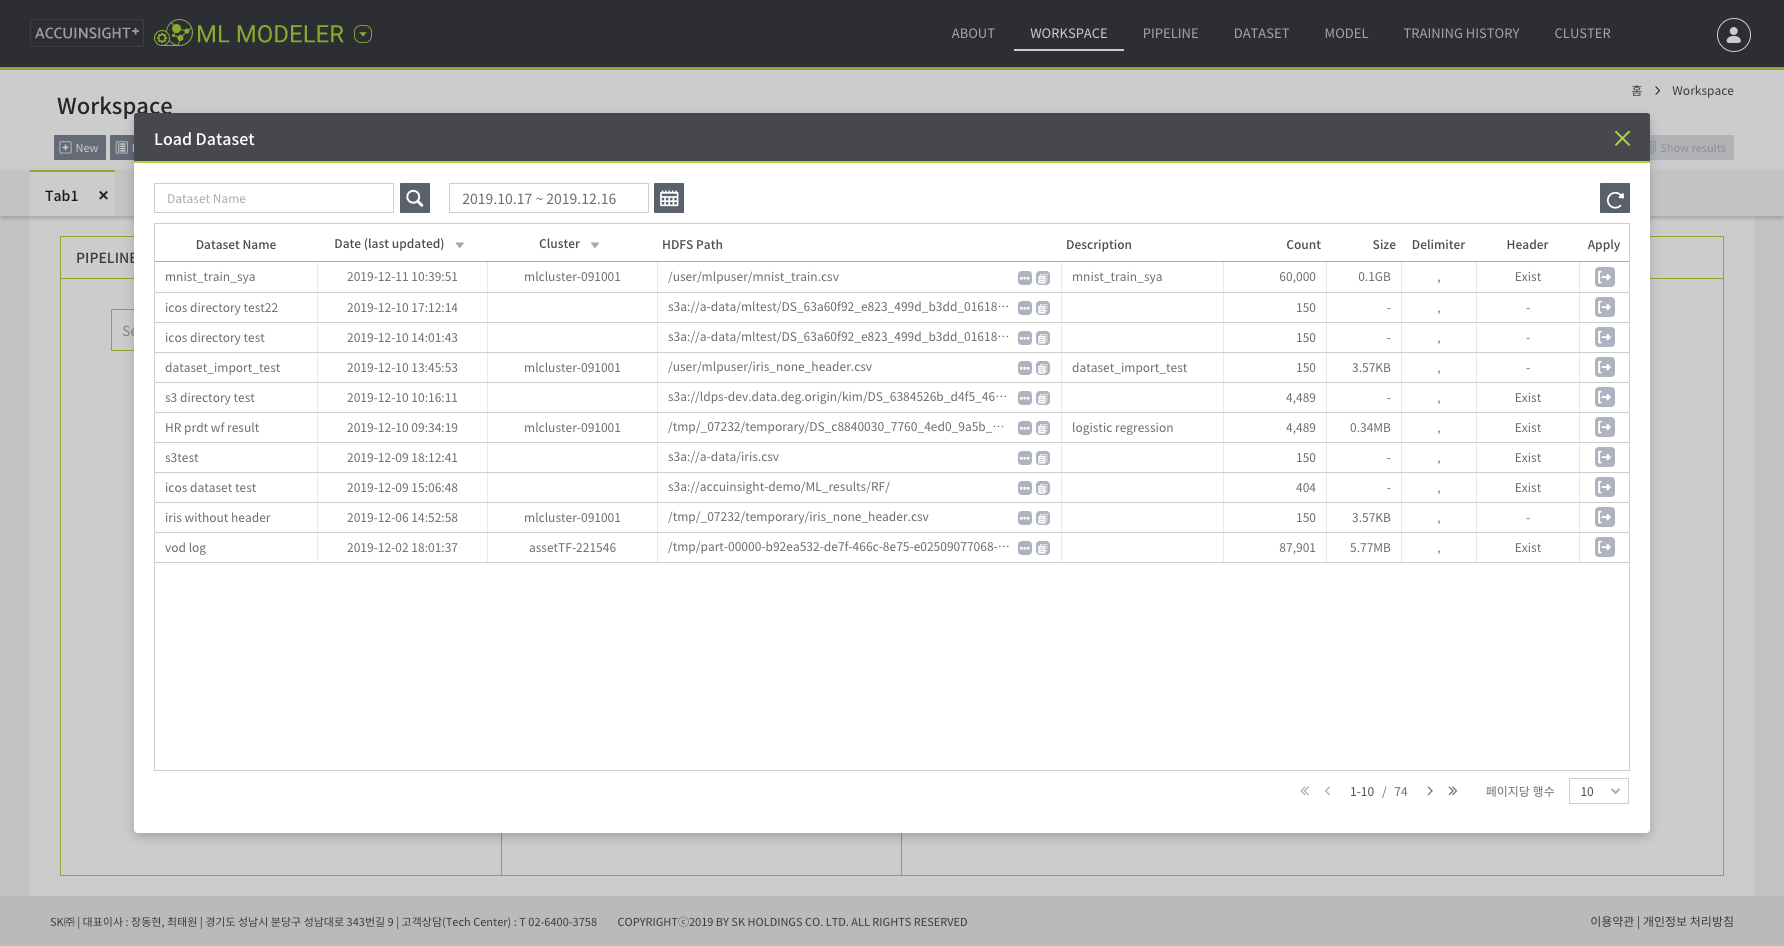
Task: Open the Cluster column filter arrow
Action: [x=595, y=245]
